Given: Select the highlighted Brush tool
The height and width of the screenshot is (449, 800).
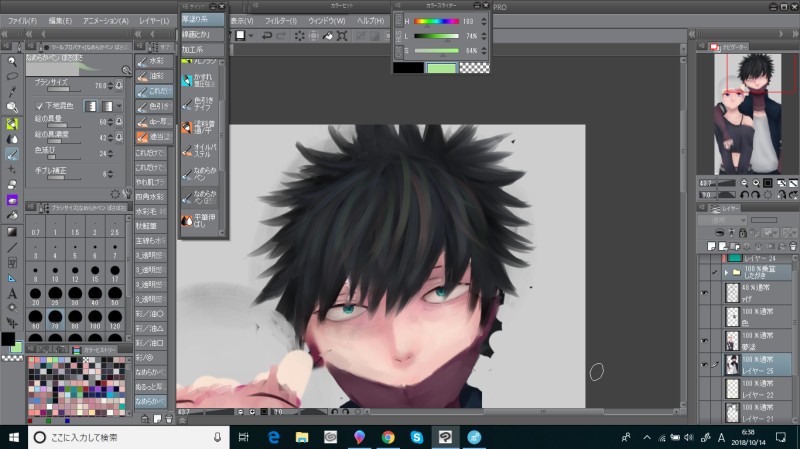Looking at the screenshot, I should (x=12, y=154).
